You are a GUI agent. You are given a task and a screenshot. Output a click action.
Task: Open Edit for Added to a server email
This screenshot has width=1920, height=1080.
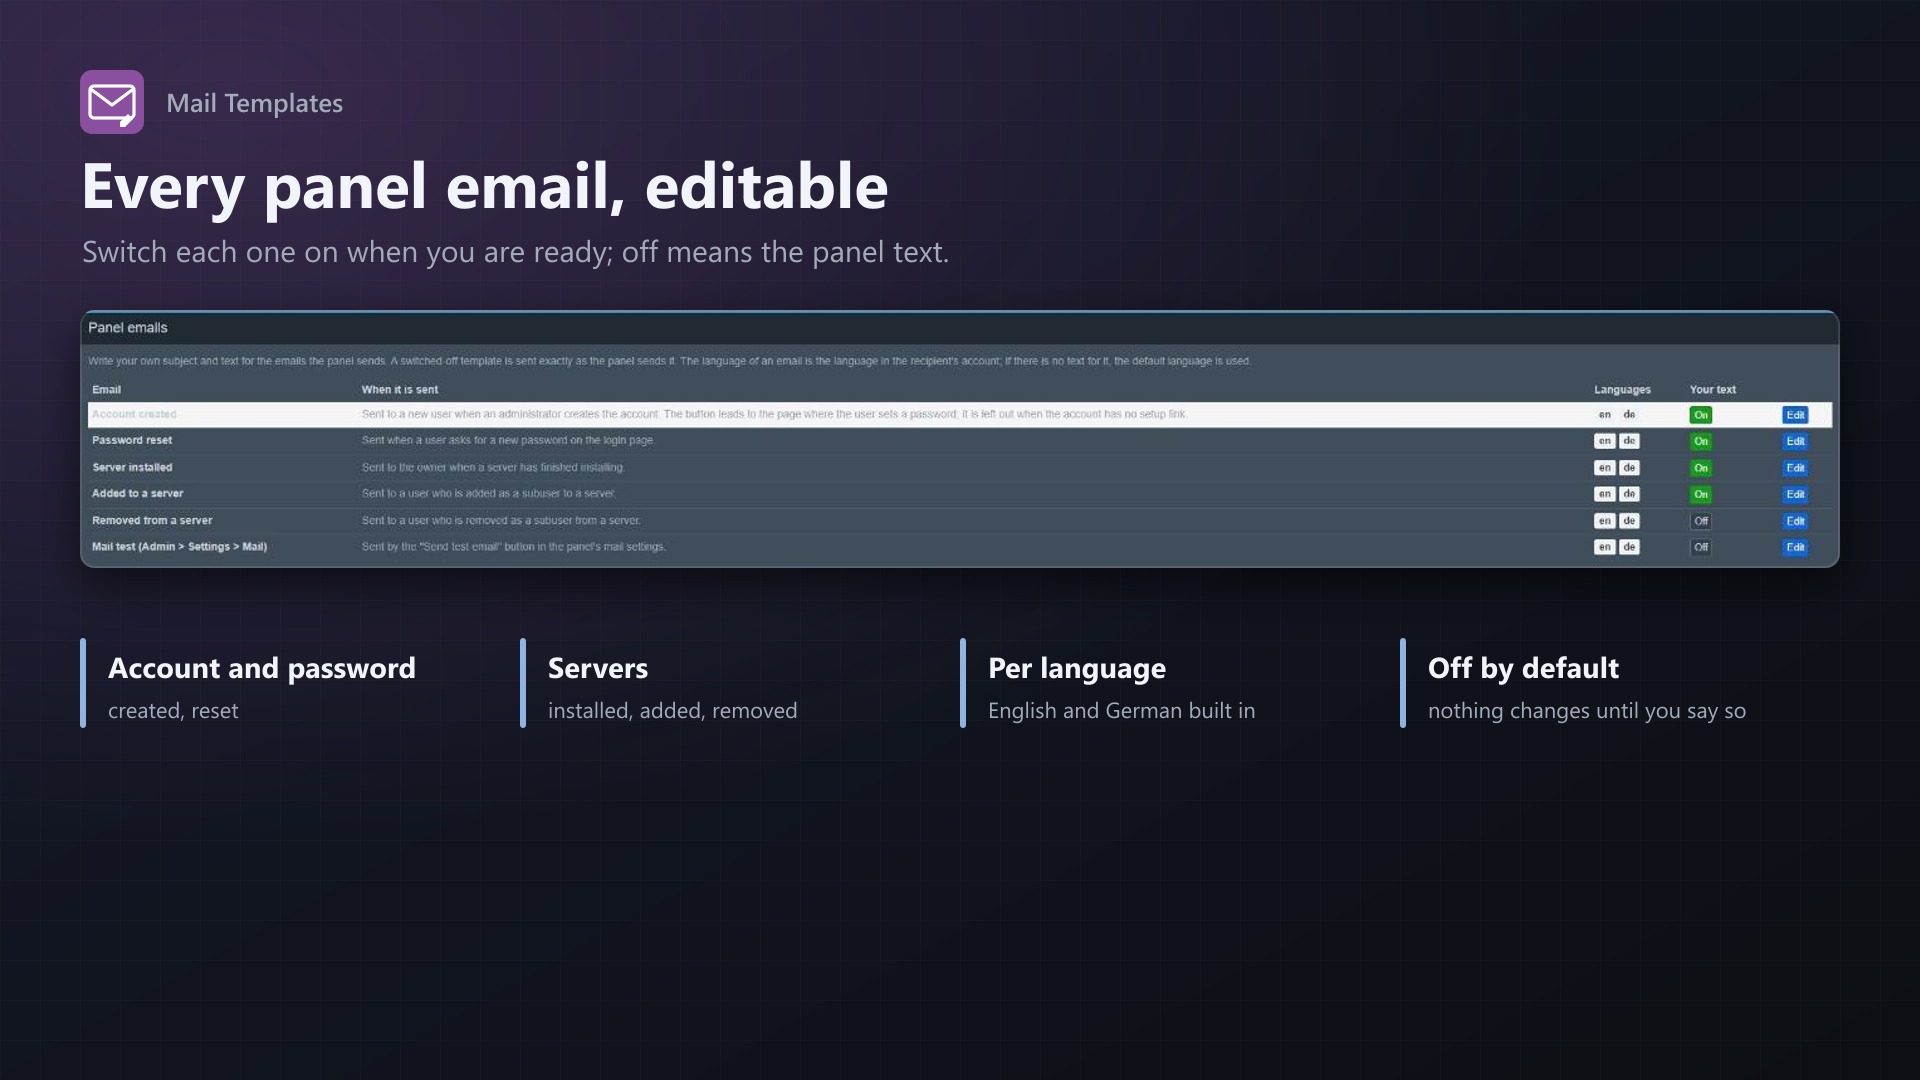tap(1795, 494)
